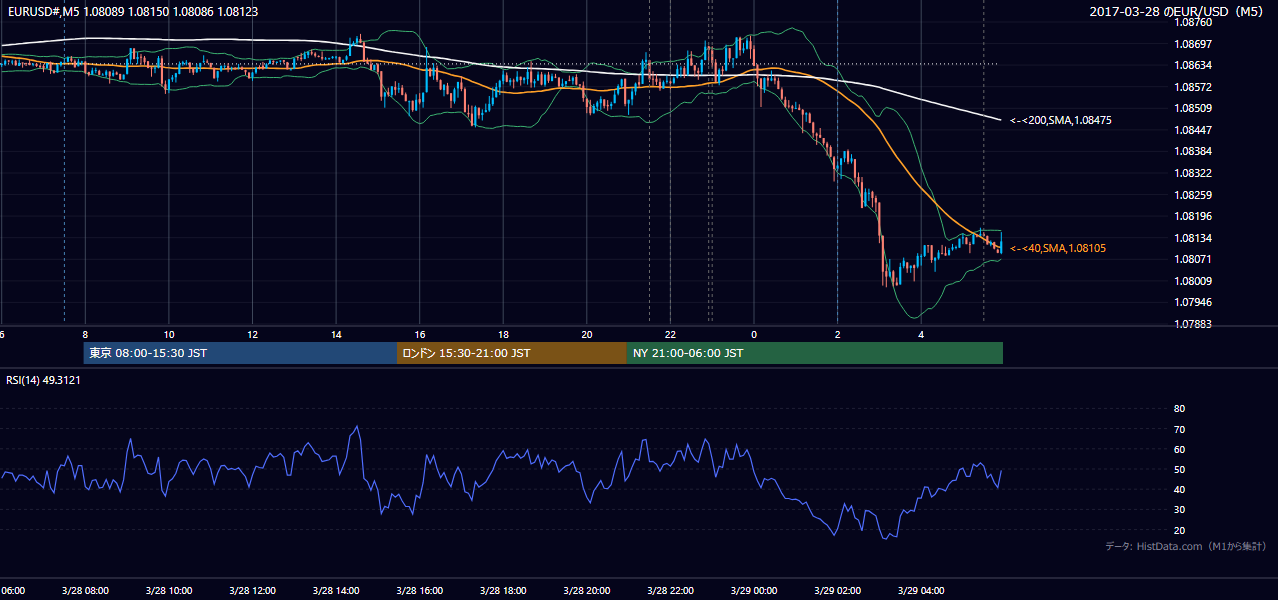
Task: Click the bottom time label 3/28 22:00
Action: pyautogui.click(x=670, y=591)
